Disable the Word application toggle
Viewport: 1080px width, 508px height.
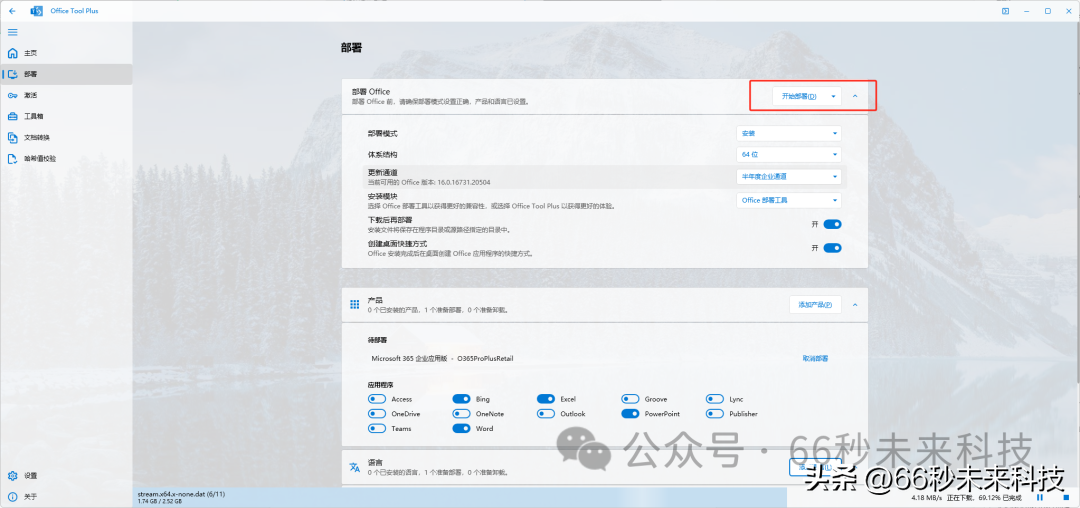[x=461, y=428]
